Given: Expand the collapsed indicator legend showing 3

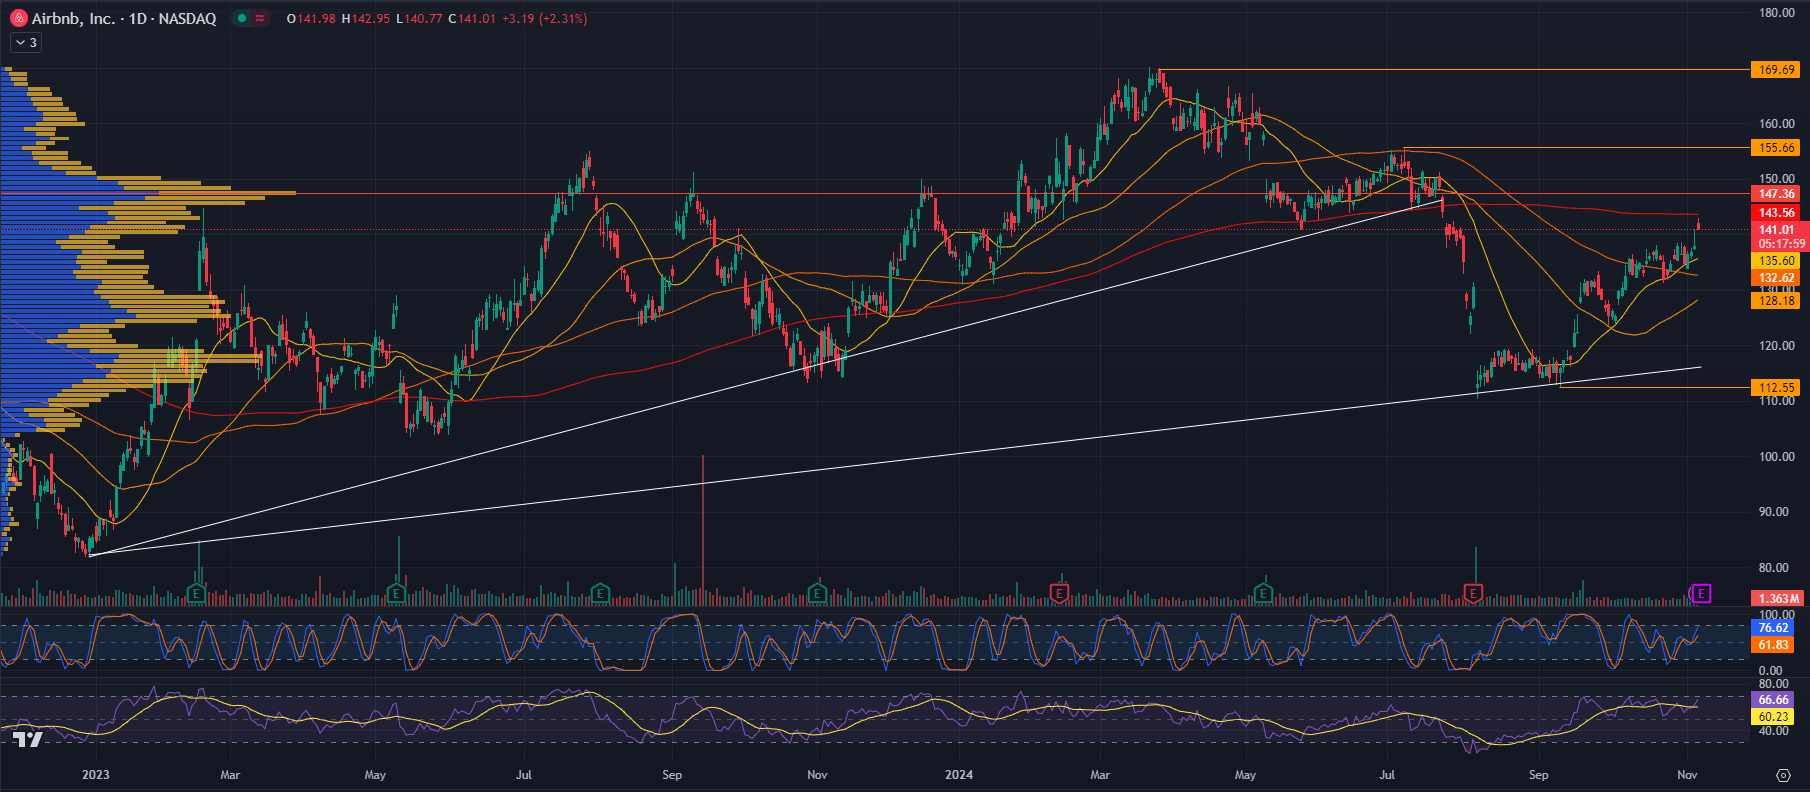Looking at the screenshot, I should pyautogui.click(x=25, y=42).
